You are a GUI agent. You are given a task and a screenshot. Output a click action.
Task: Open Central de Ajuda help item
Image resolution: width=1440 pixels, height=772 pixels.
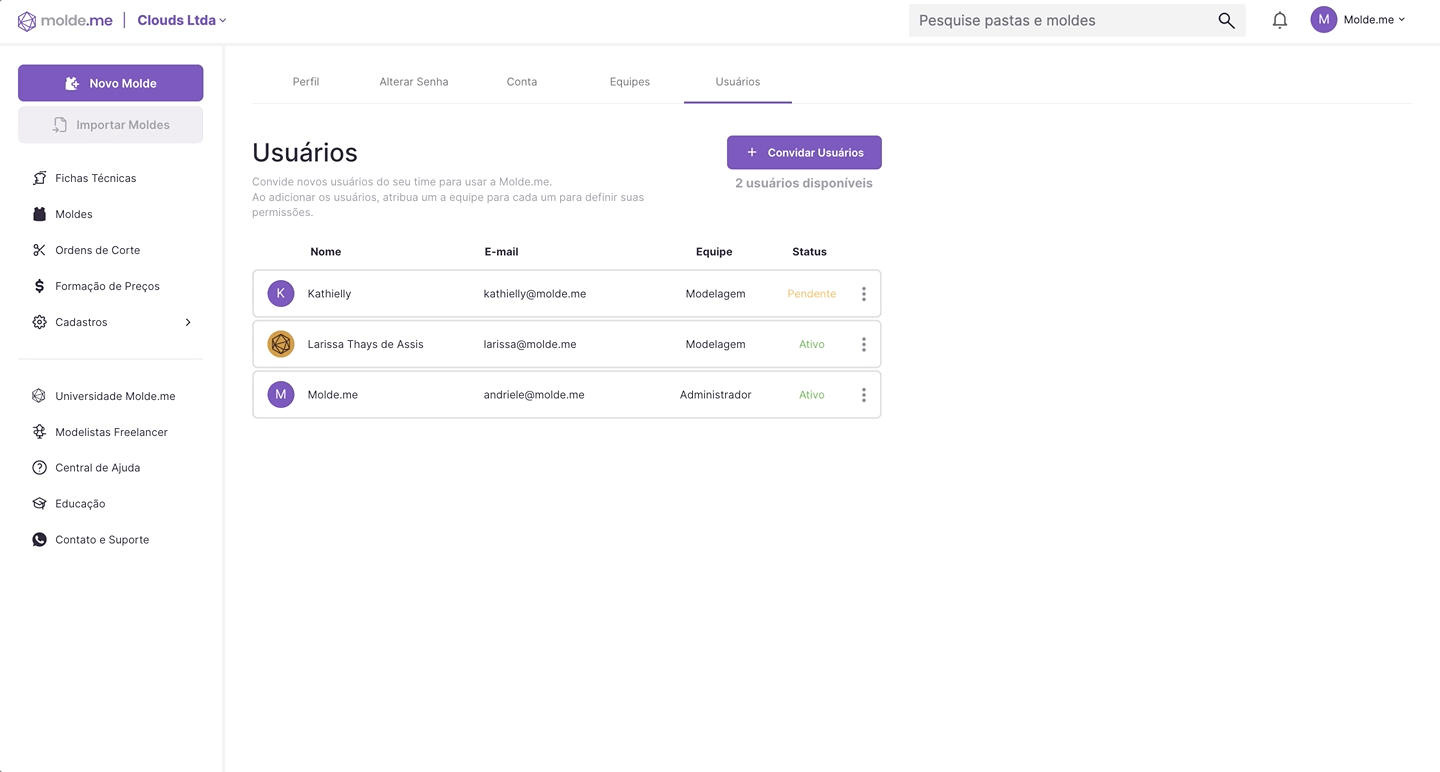coord(97,468)
